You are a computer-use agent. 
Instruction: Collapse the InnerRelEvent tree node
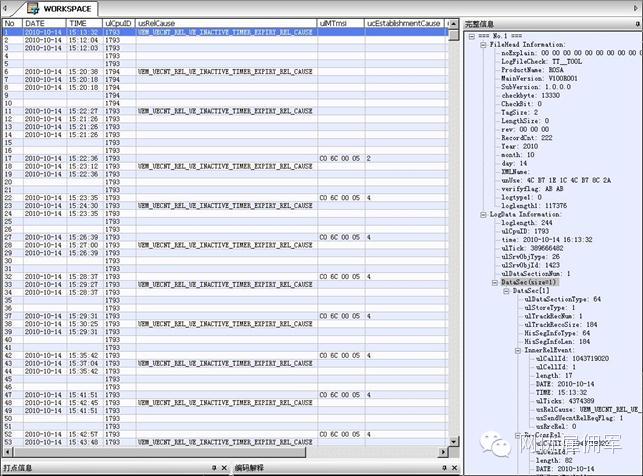tap(518, 350)
